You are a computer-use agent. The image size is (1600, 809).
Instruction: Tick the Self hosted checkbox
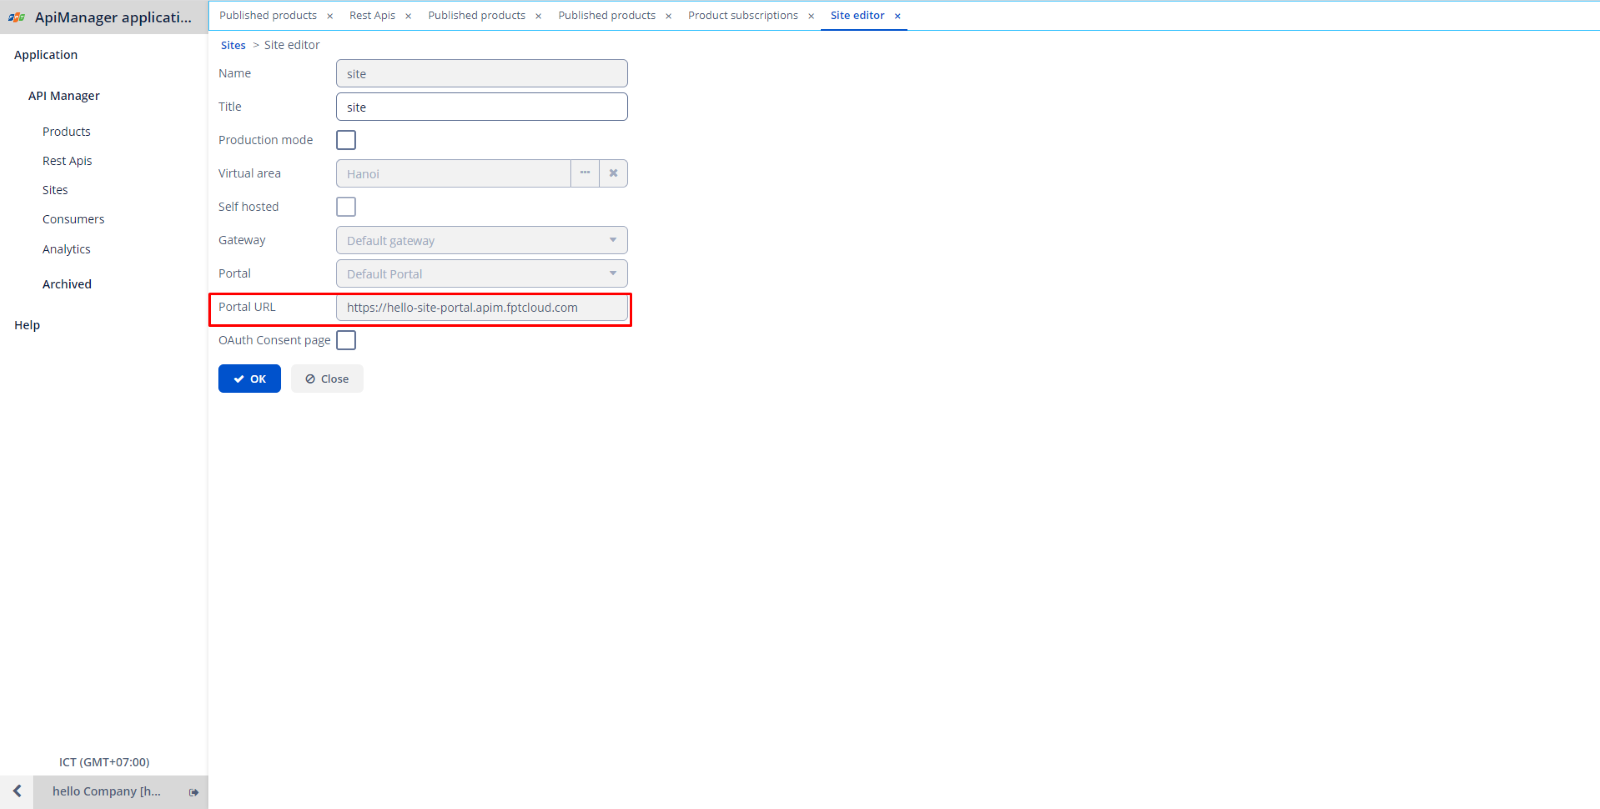[x=346, y=207]
